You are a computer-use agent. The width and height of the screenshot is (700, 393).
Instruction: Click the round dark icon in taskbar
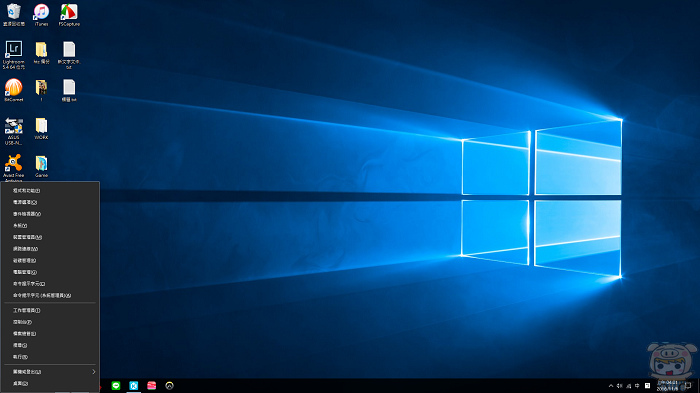tap(169, 385)
